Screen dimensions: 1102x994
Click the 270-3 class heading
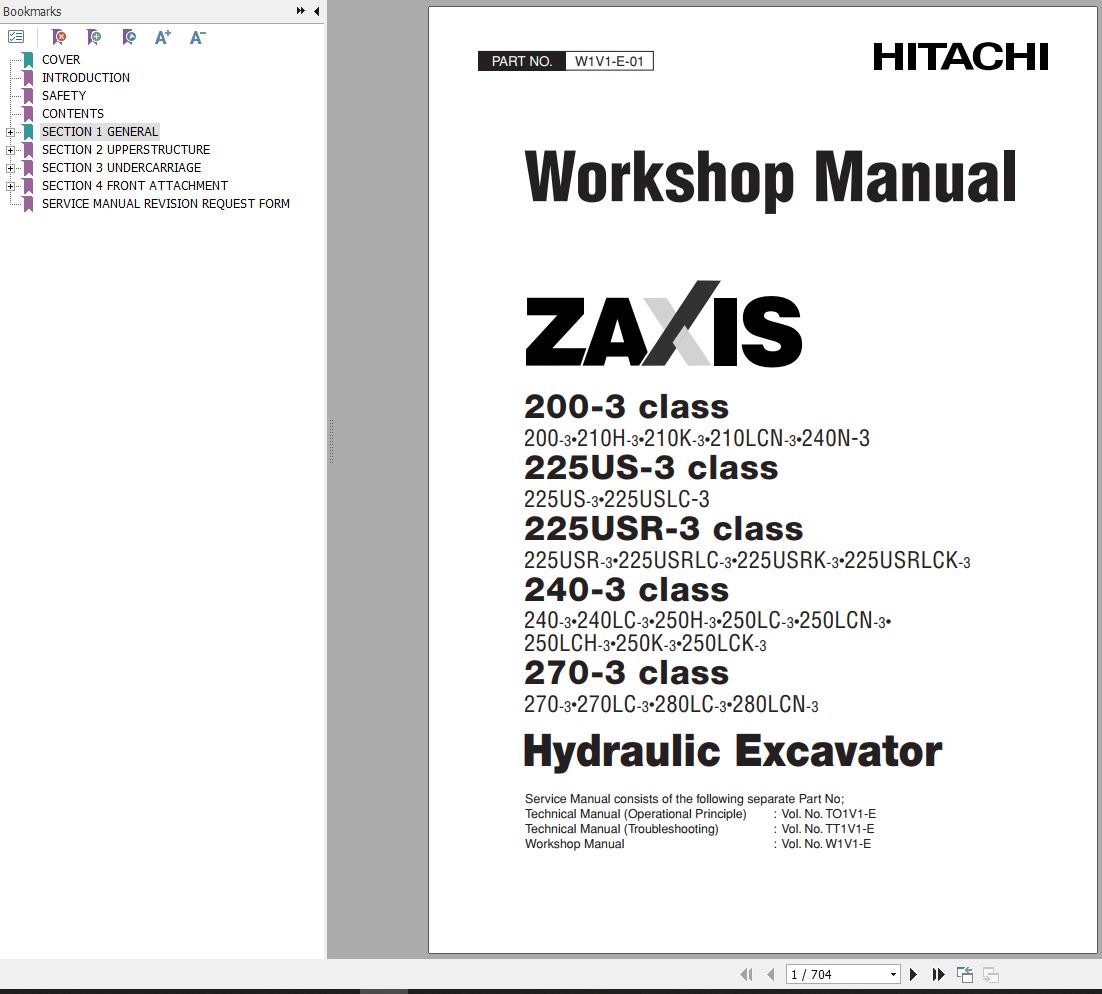click(x=626, y=673)
